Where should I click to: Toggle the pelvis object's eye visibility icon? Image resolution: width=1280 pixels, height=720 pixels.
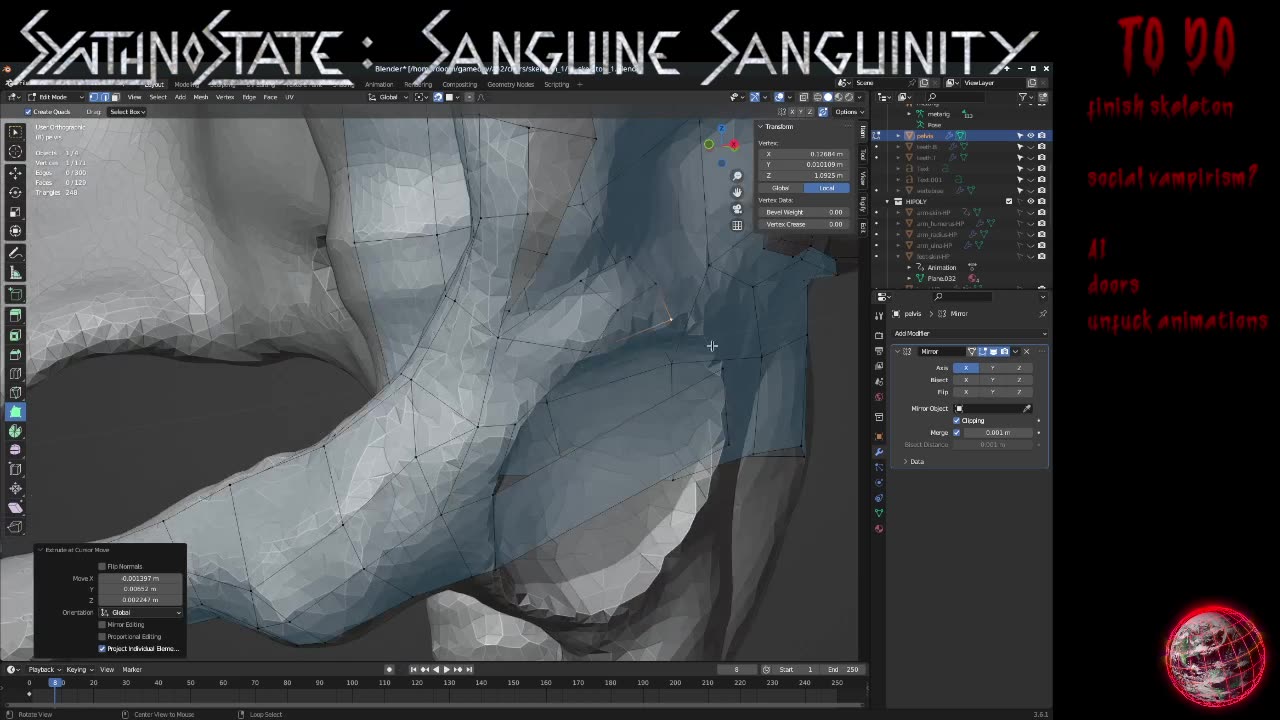click(1031, 135)
